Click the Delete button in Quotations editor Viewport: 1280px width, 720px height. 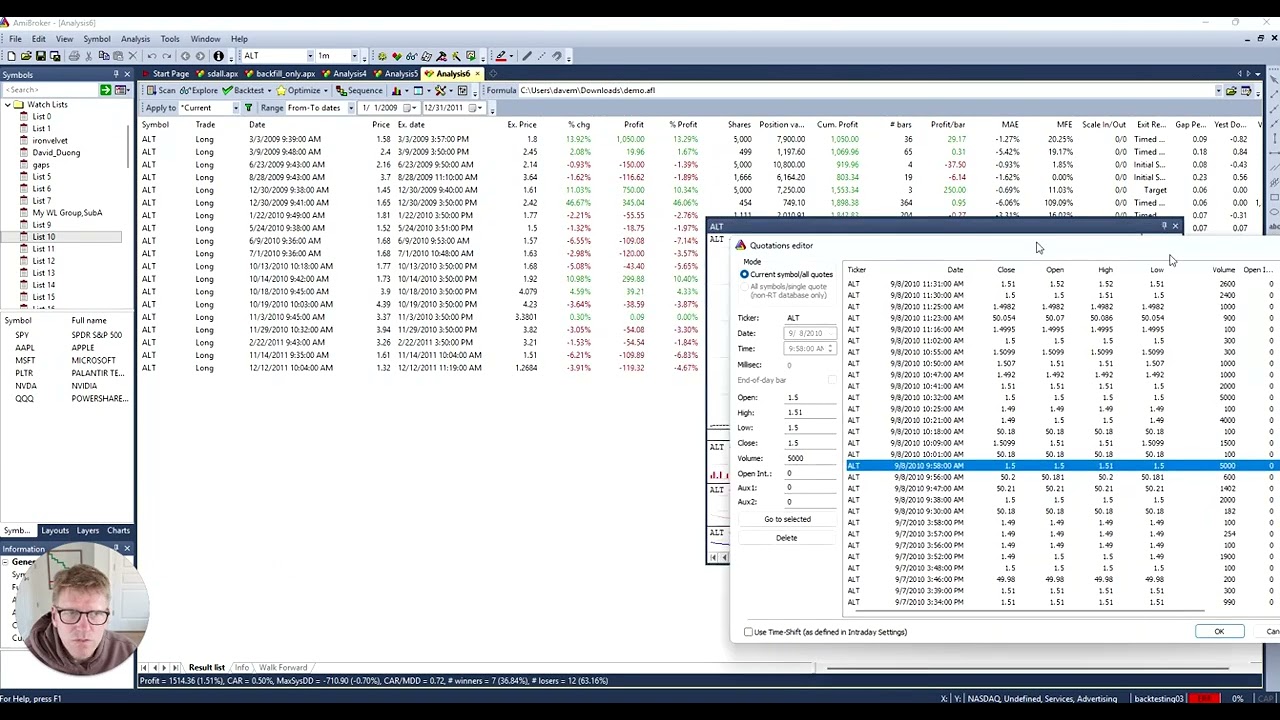tap(787, 538)
